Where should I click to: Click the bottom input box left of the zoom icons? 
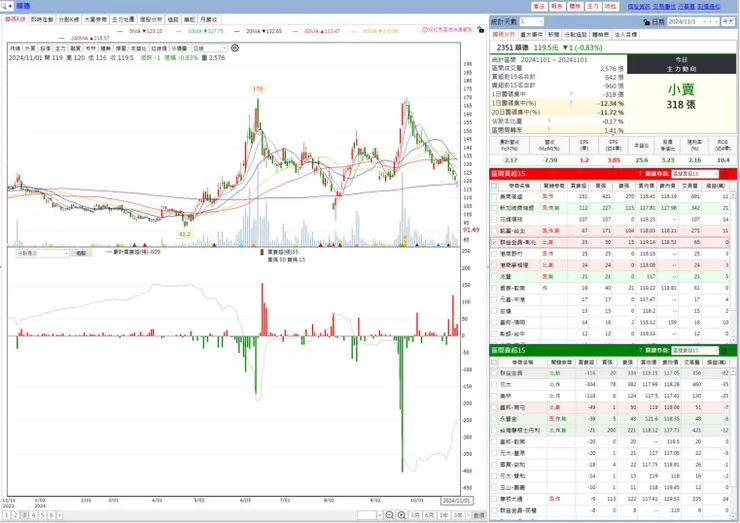[x=367, y=515]
